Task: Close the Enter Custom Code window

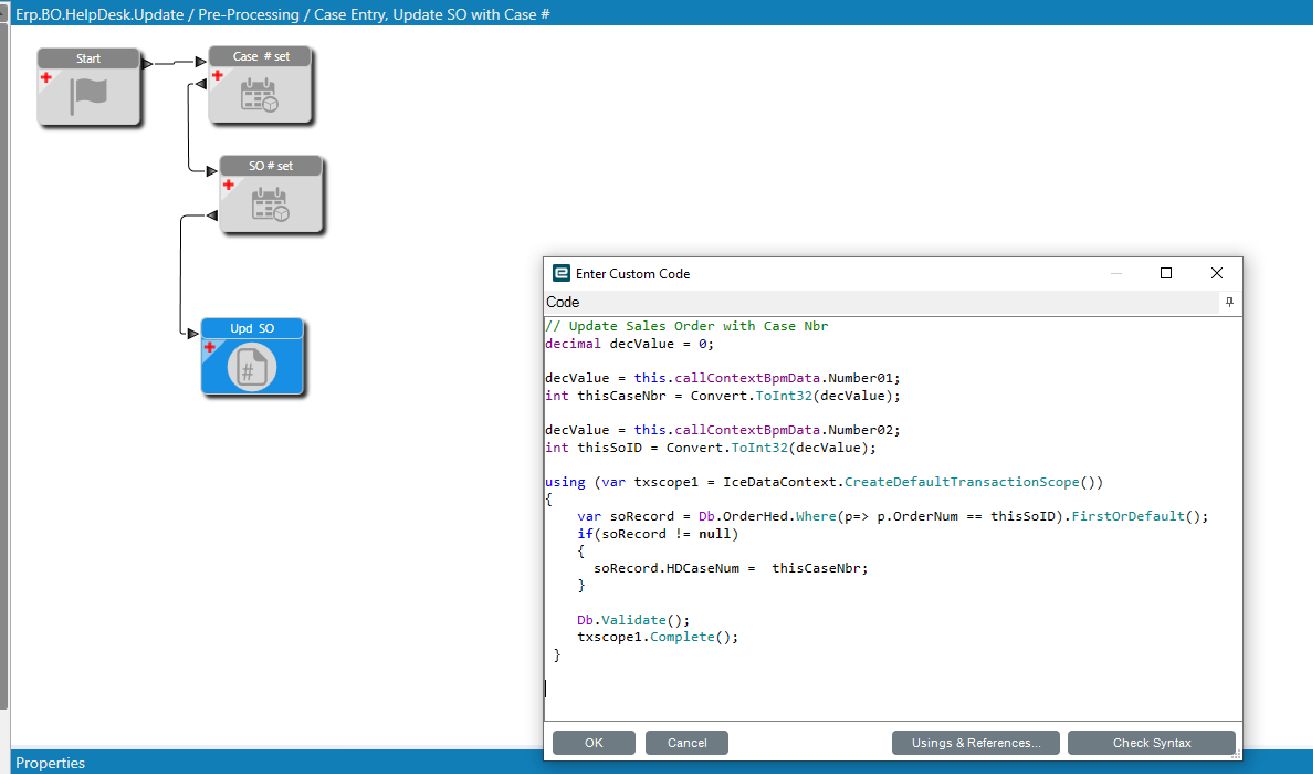Action: pyautogui.click(x=1216, y=273)
